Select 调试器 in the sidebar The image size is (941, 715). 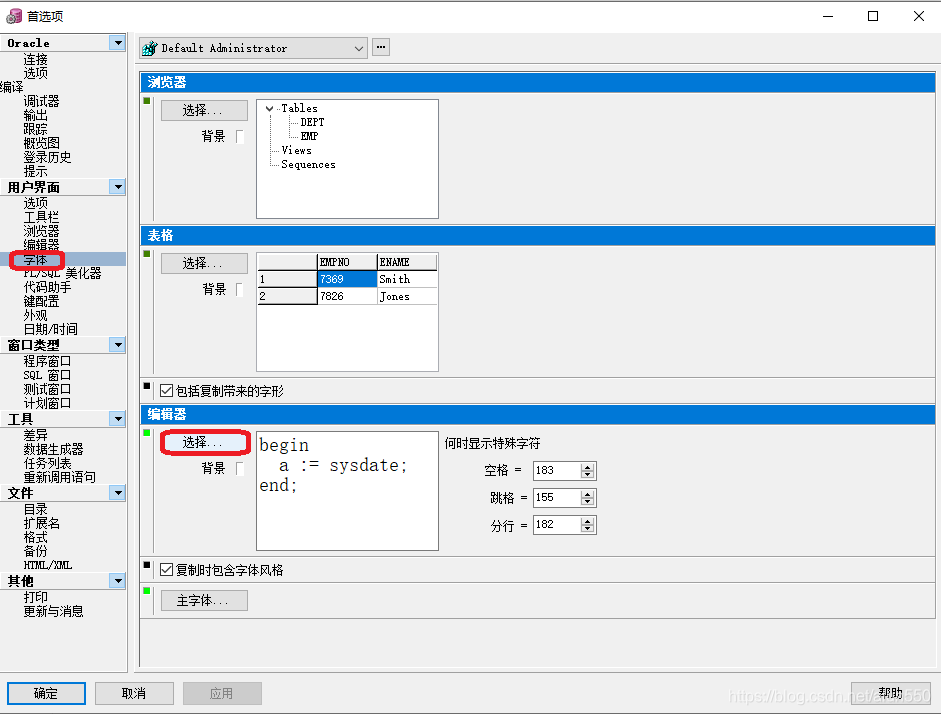[x=41, y=101]
